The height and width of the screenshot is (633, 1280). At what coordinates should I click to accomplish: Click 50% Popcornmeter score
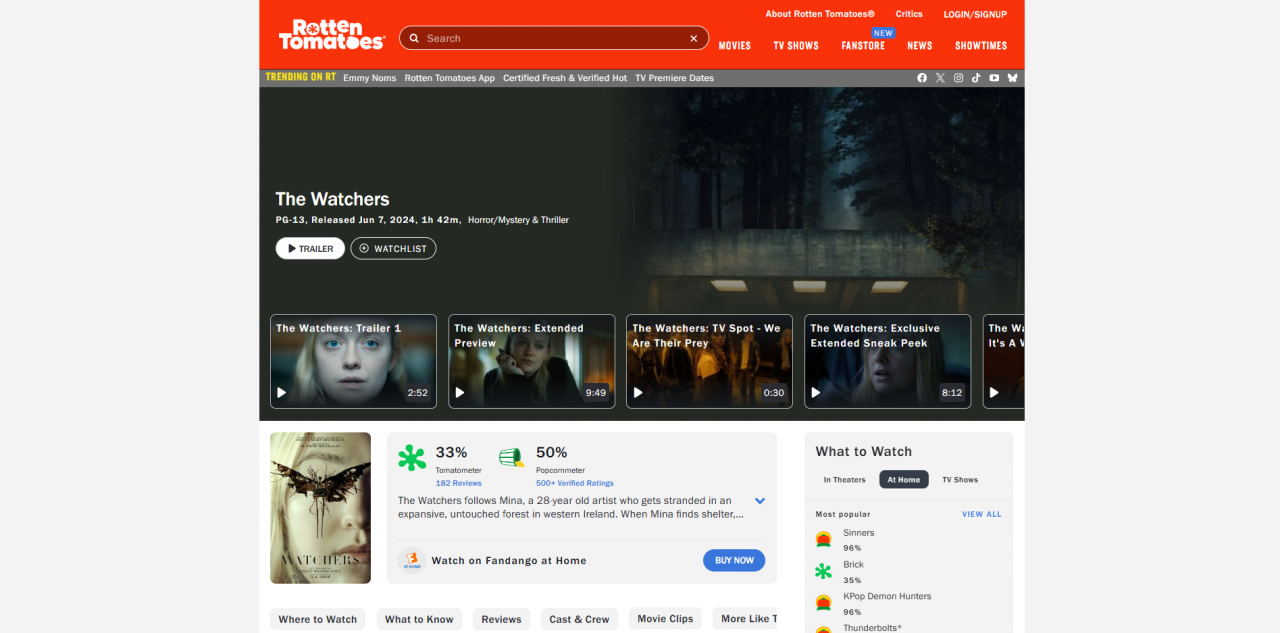(x=552, y=452)
